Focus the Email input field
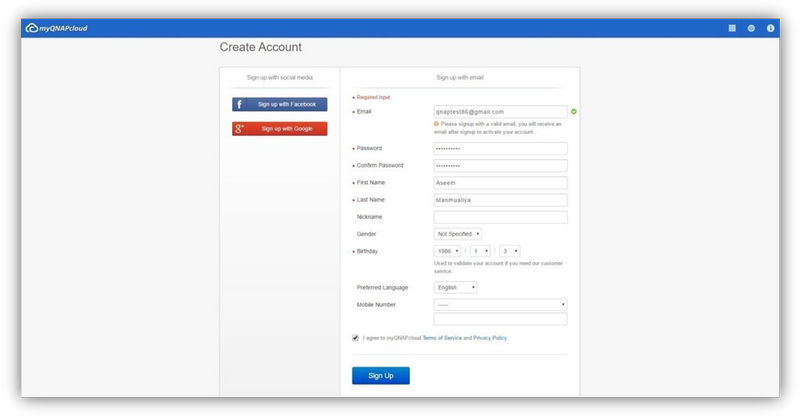This screenshot has height=416, width=800. click(500, 112)
